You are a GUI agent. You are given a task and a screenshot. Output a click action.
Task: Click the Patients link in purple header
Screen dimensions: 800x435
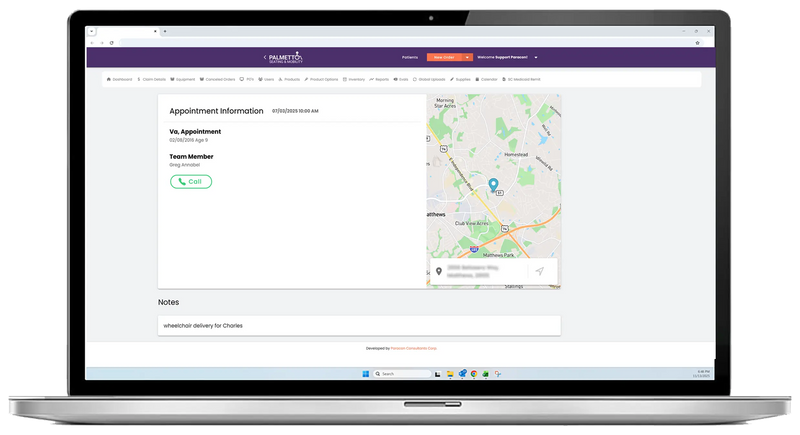click(x=410, y=58)
